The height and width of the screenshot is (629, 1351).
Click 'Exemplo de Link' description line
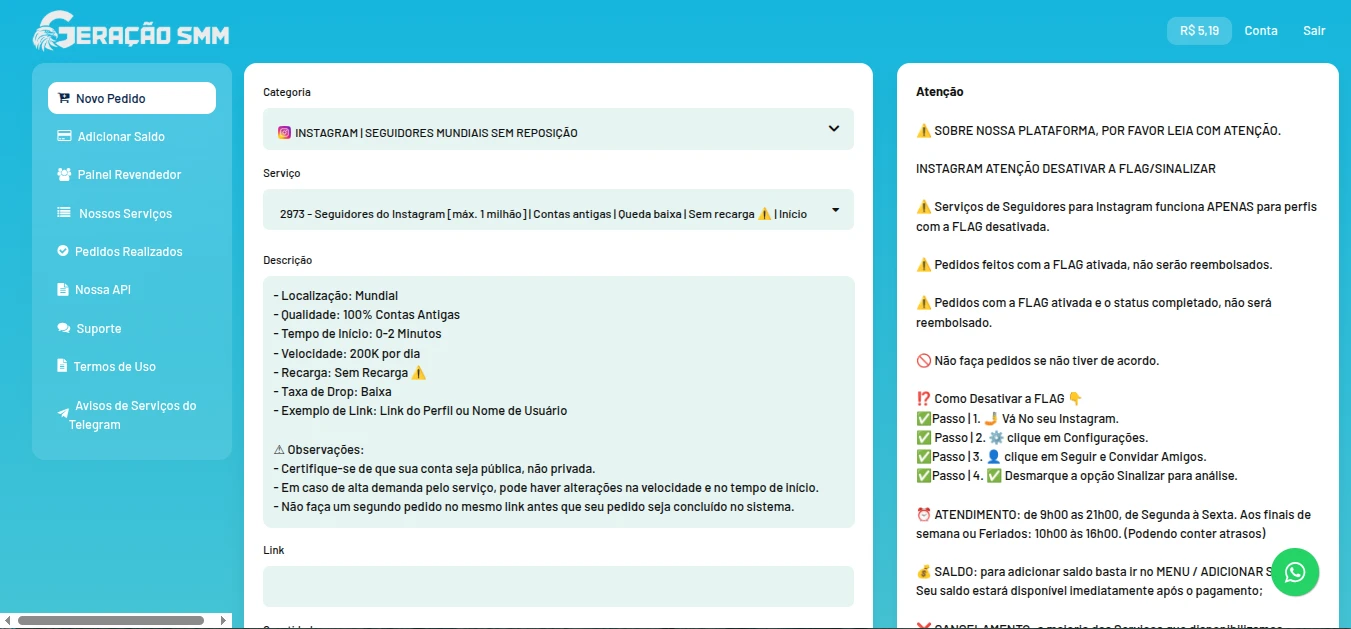419,411
